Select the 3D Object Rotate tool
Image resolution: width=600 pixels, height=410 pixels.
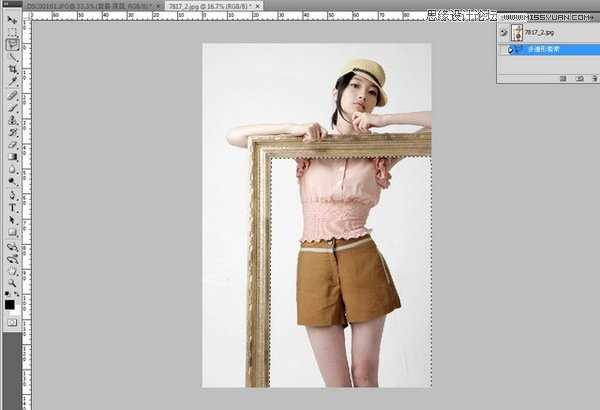tap(12, 247)
